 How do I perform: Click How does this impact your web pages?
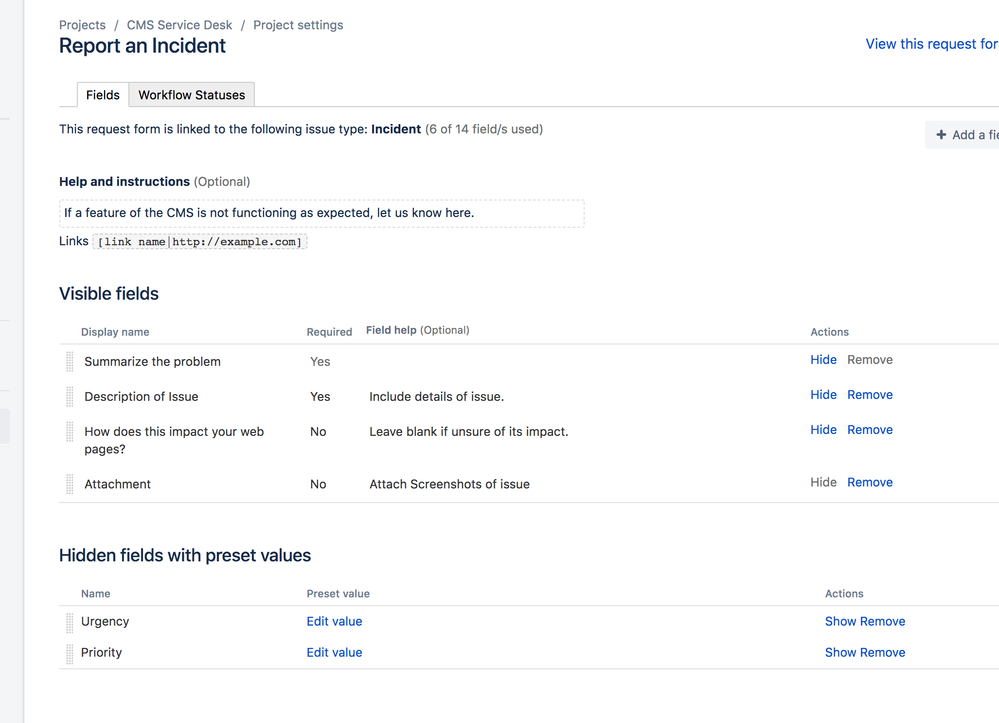click(x=174, y=440)
